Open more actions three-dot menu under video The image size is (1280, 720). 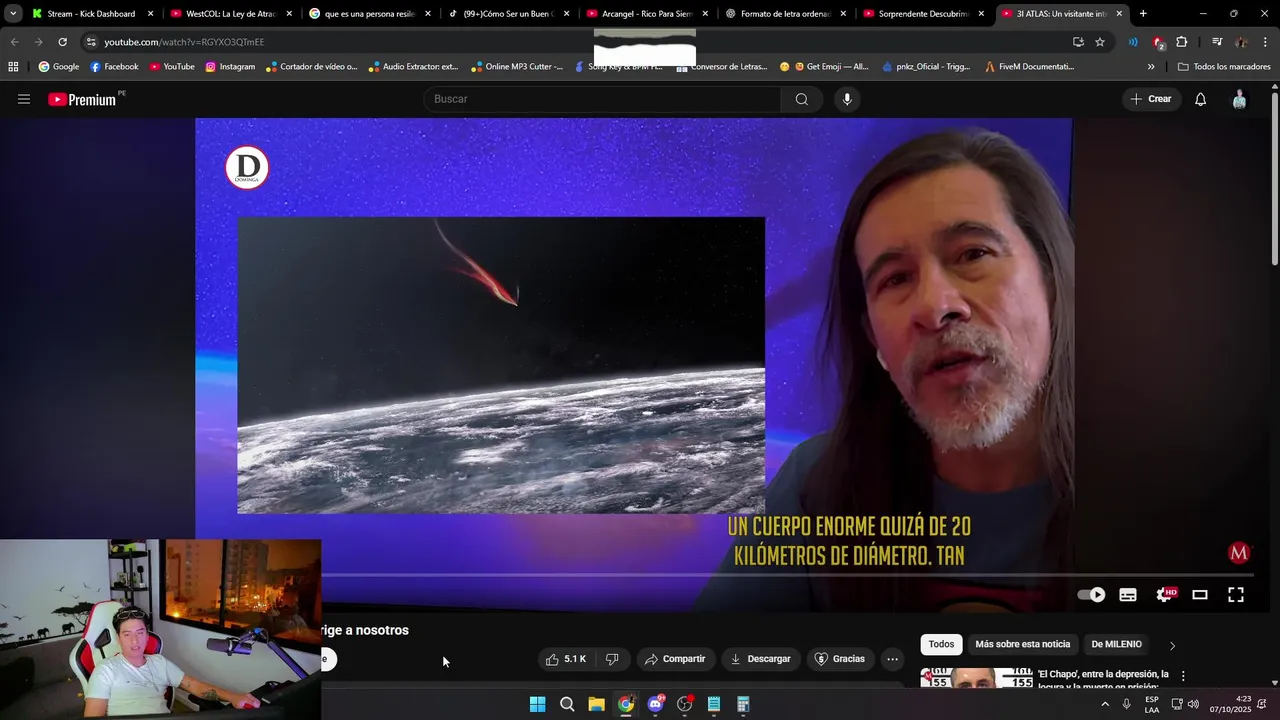click(892, 659)
